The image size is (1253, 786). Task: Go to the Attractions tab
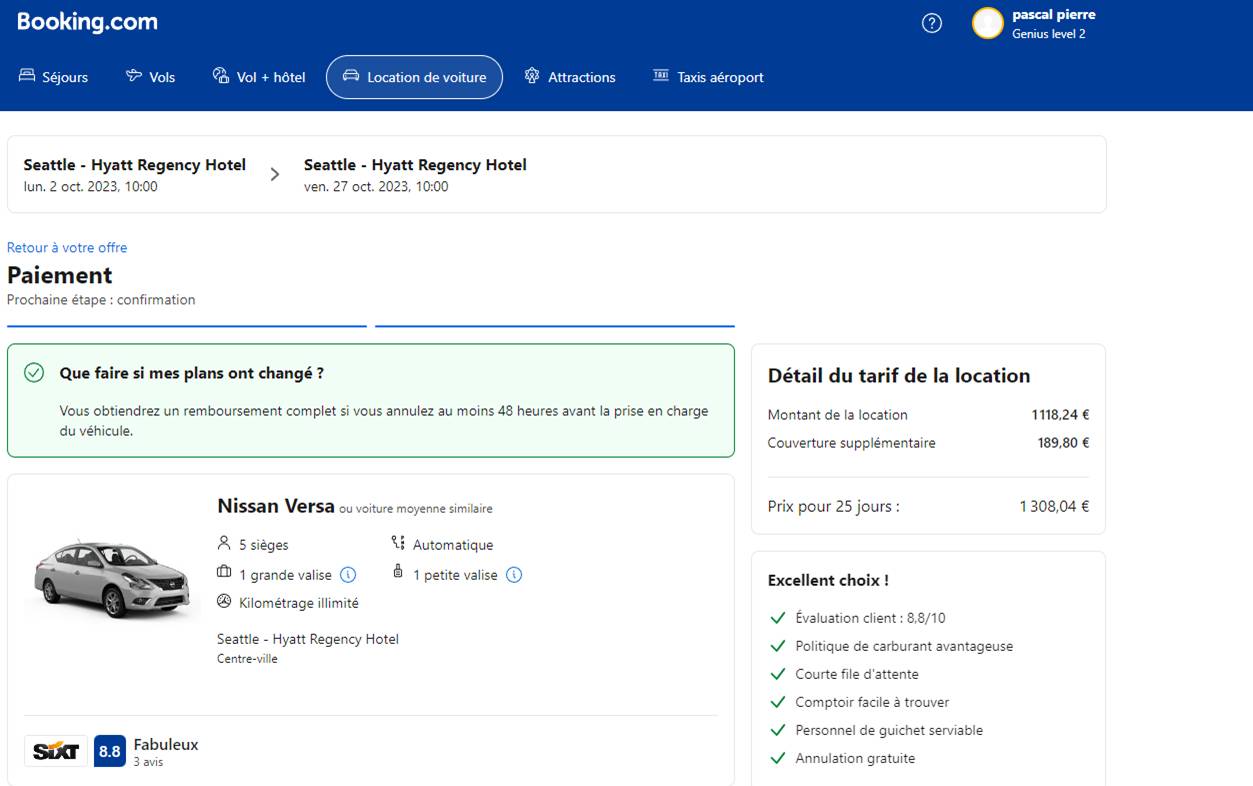click(570, 77)
